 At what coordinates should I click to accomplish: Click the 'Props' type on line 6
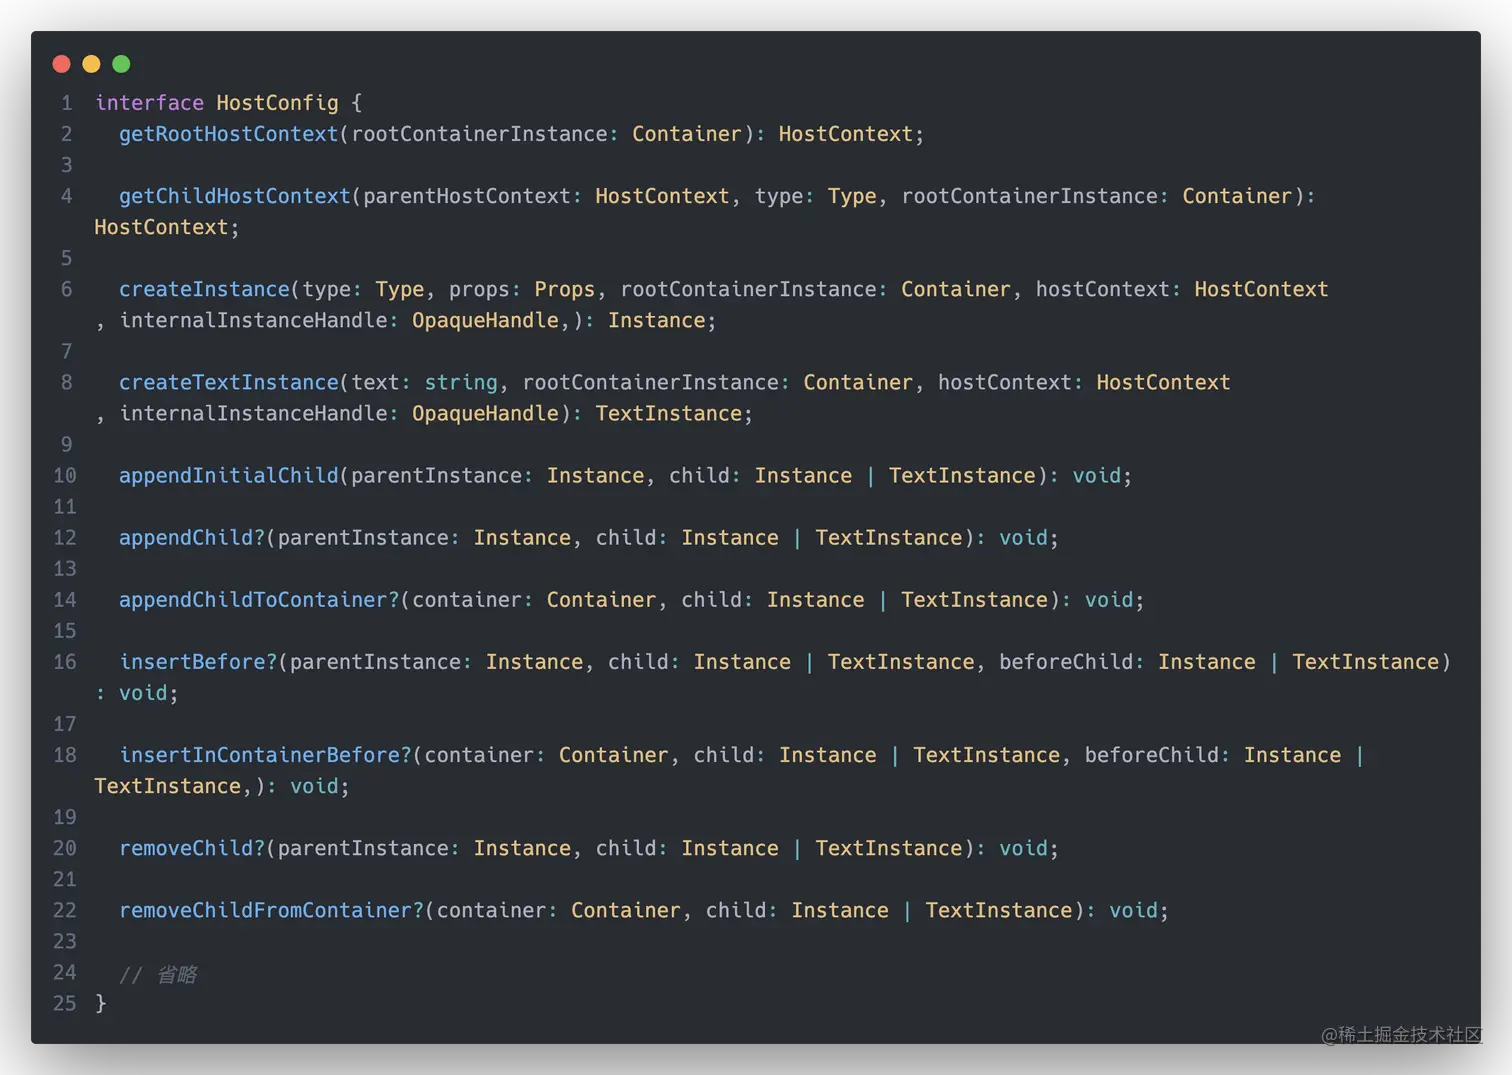pos(565,289)
